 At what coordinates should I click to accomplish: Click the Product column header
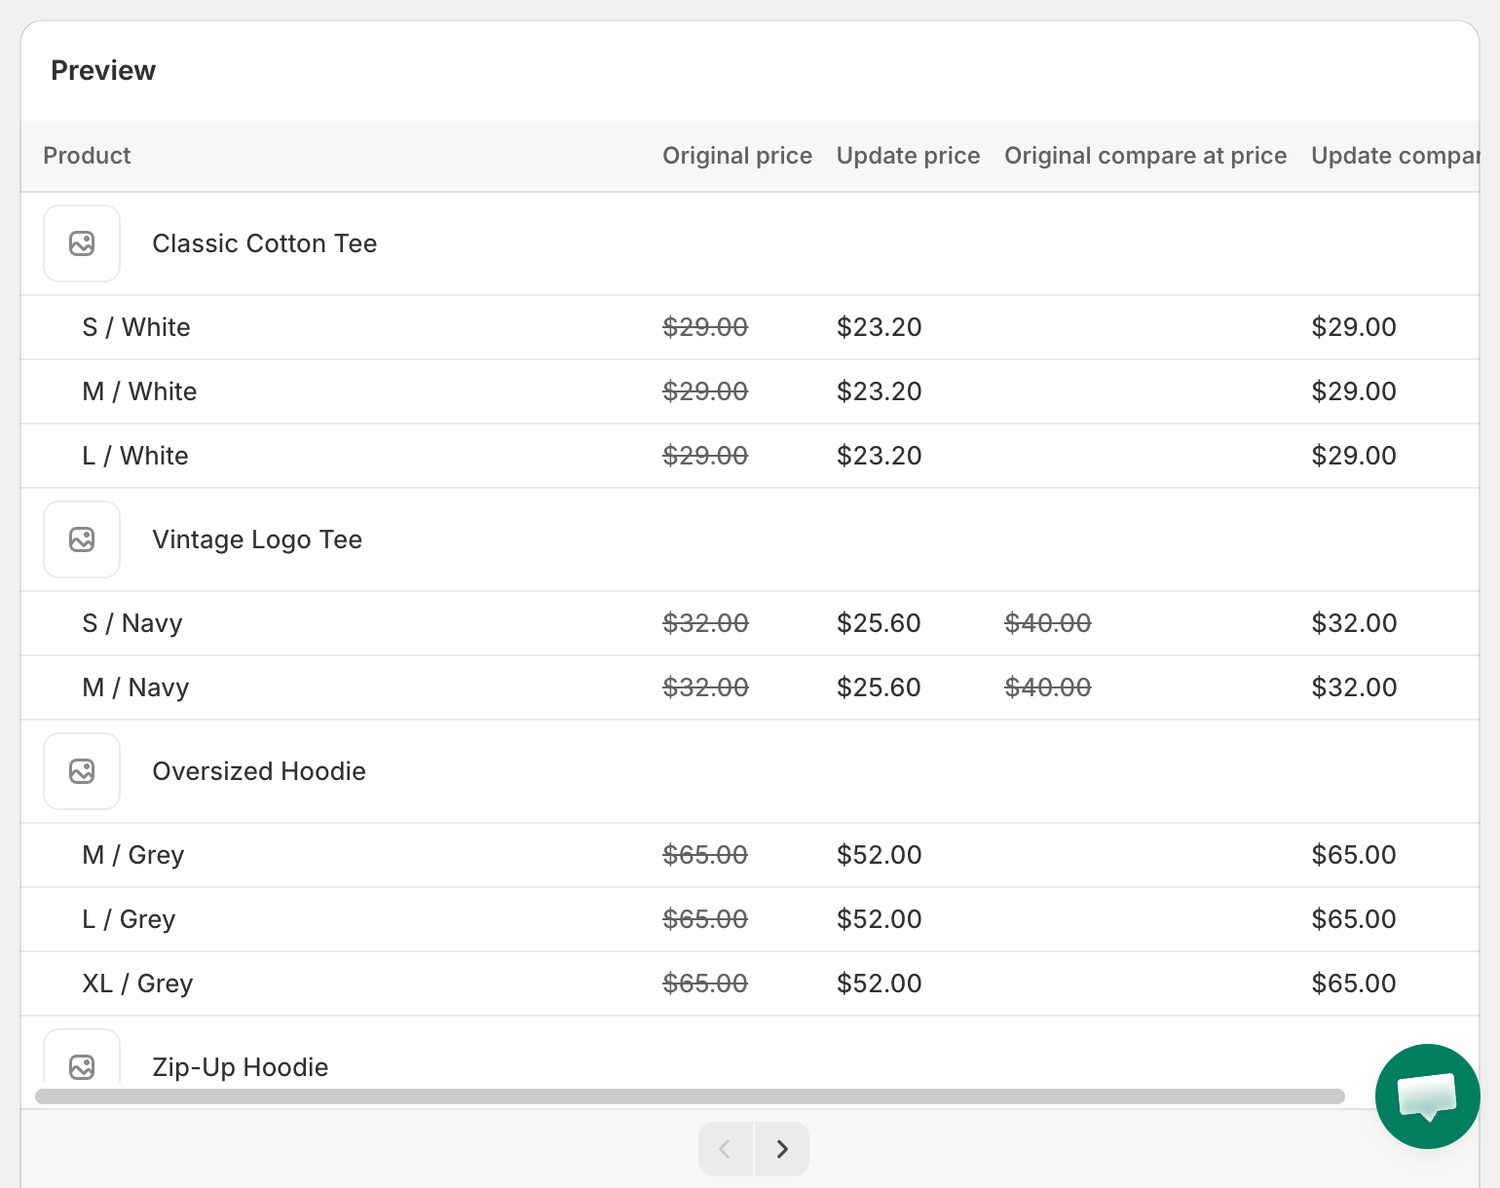pyautogui.click(x=87, y=156)
